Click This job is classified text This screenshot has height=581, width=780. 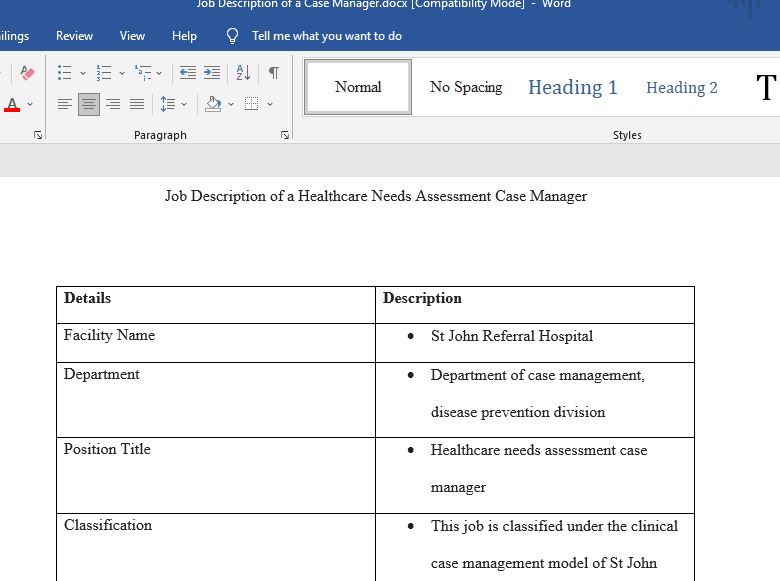555,526
